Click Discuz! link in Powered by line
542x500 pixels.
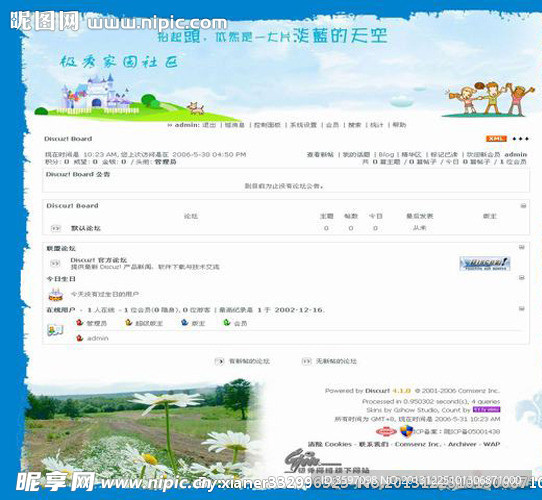click(377, 391)
